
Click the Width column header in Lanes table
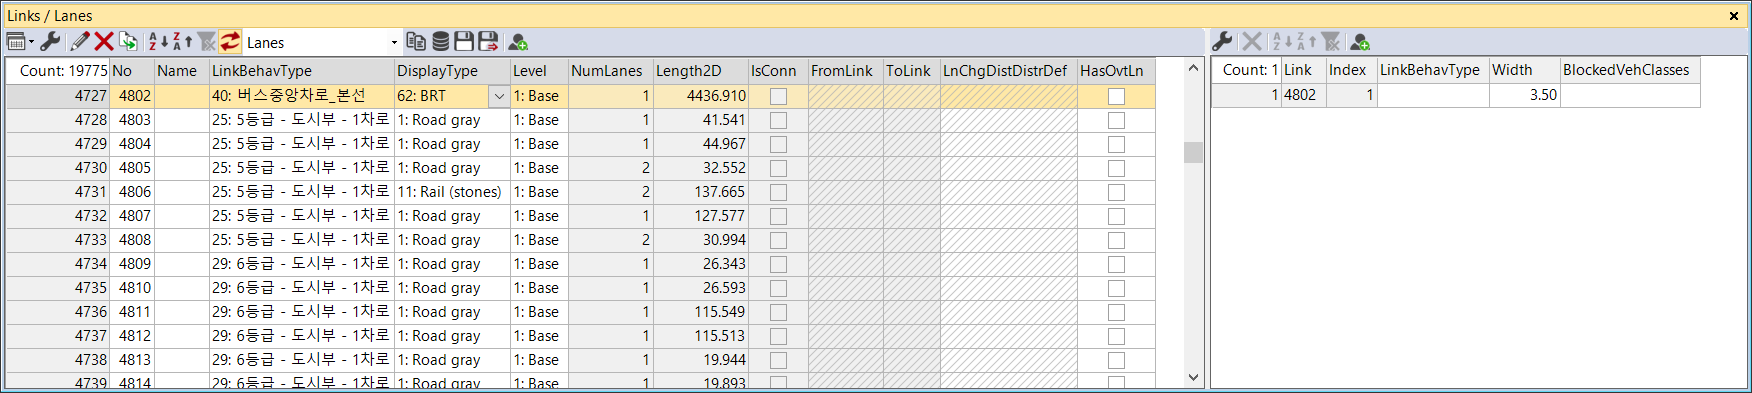click(1524, 70)
